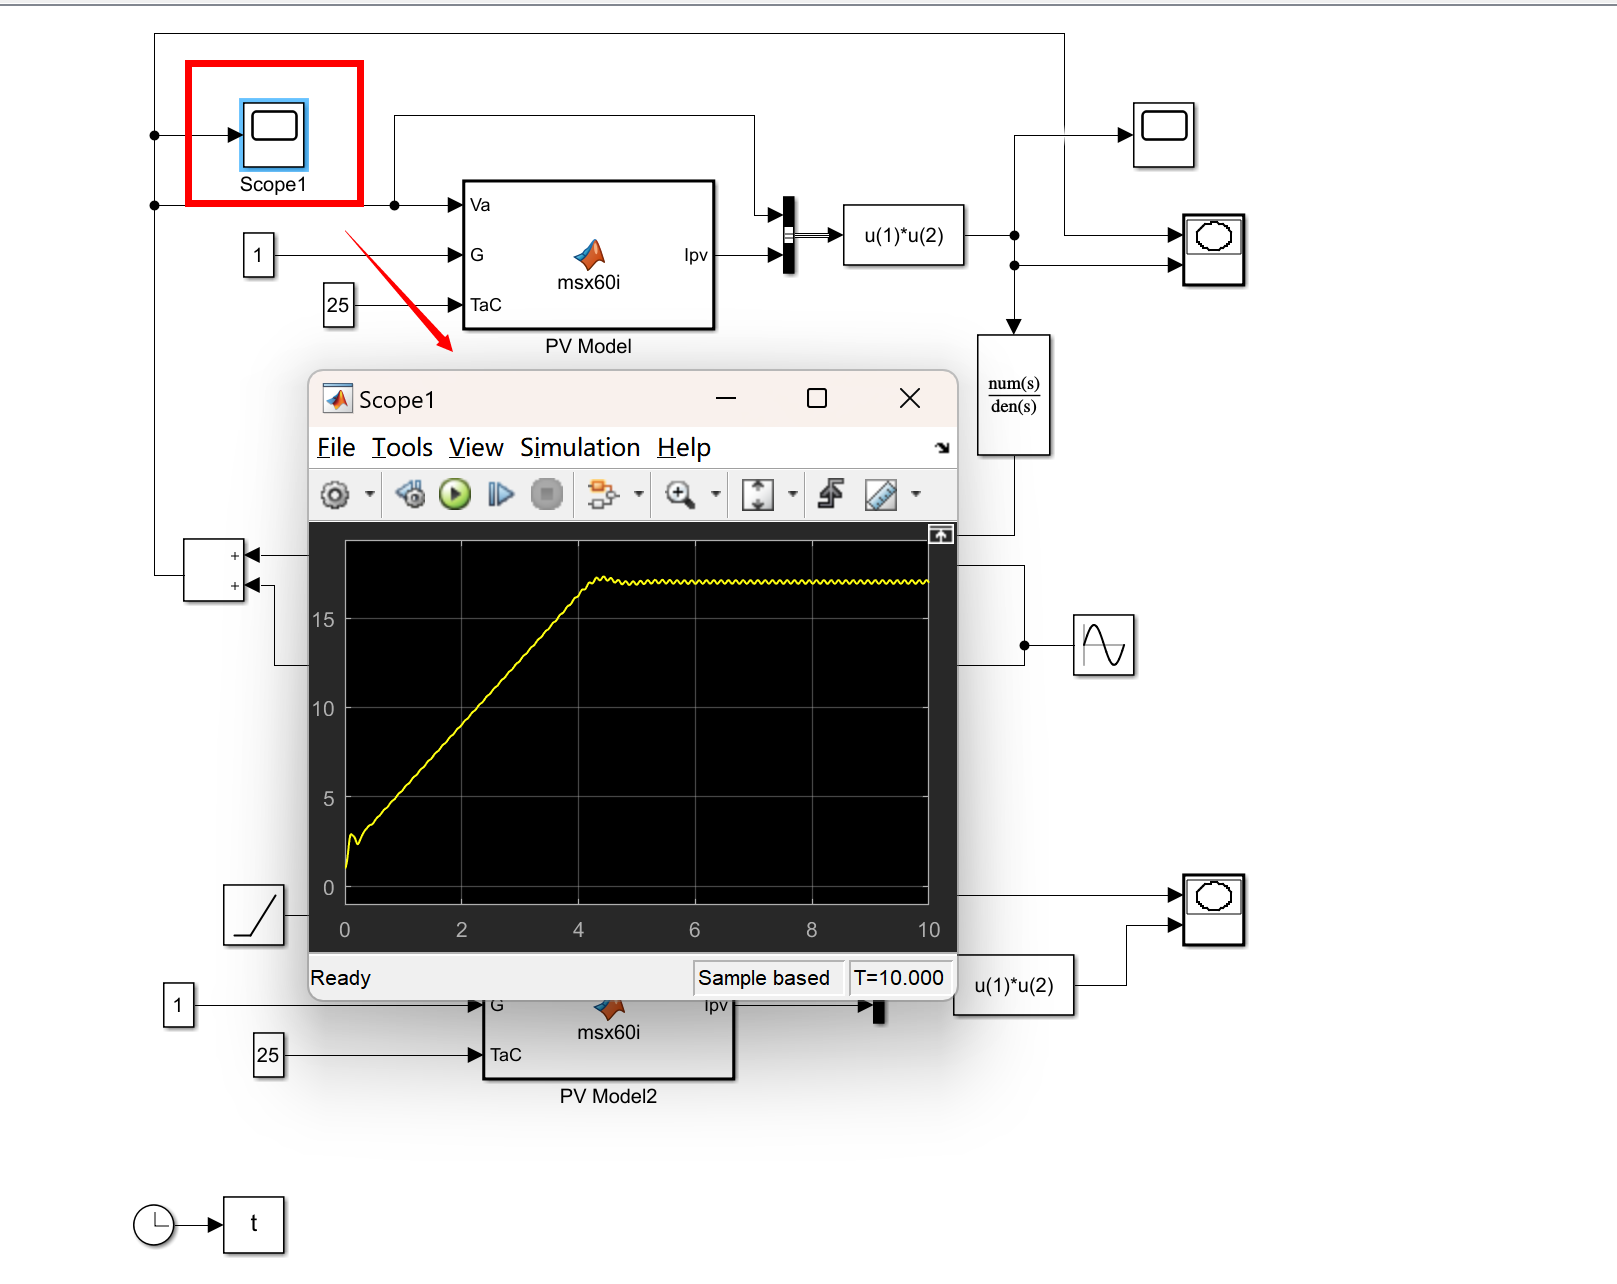Select the Mux bar before upper u(1)*u(2)

[788, 235]
